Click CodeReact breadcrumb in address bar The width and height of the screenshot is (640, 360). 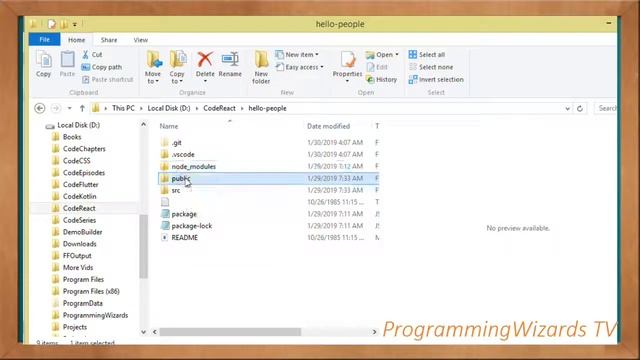click(x=220, y=108)
